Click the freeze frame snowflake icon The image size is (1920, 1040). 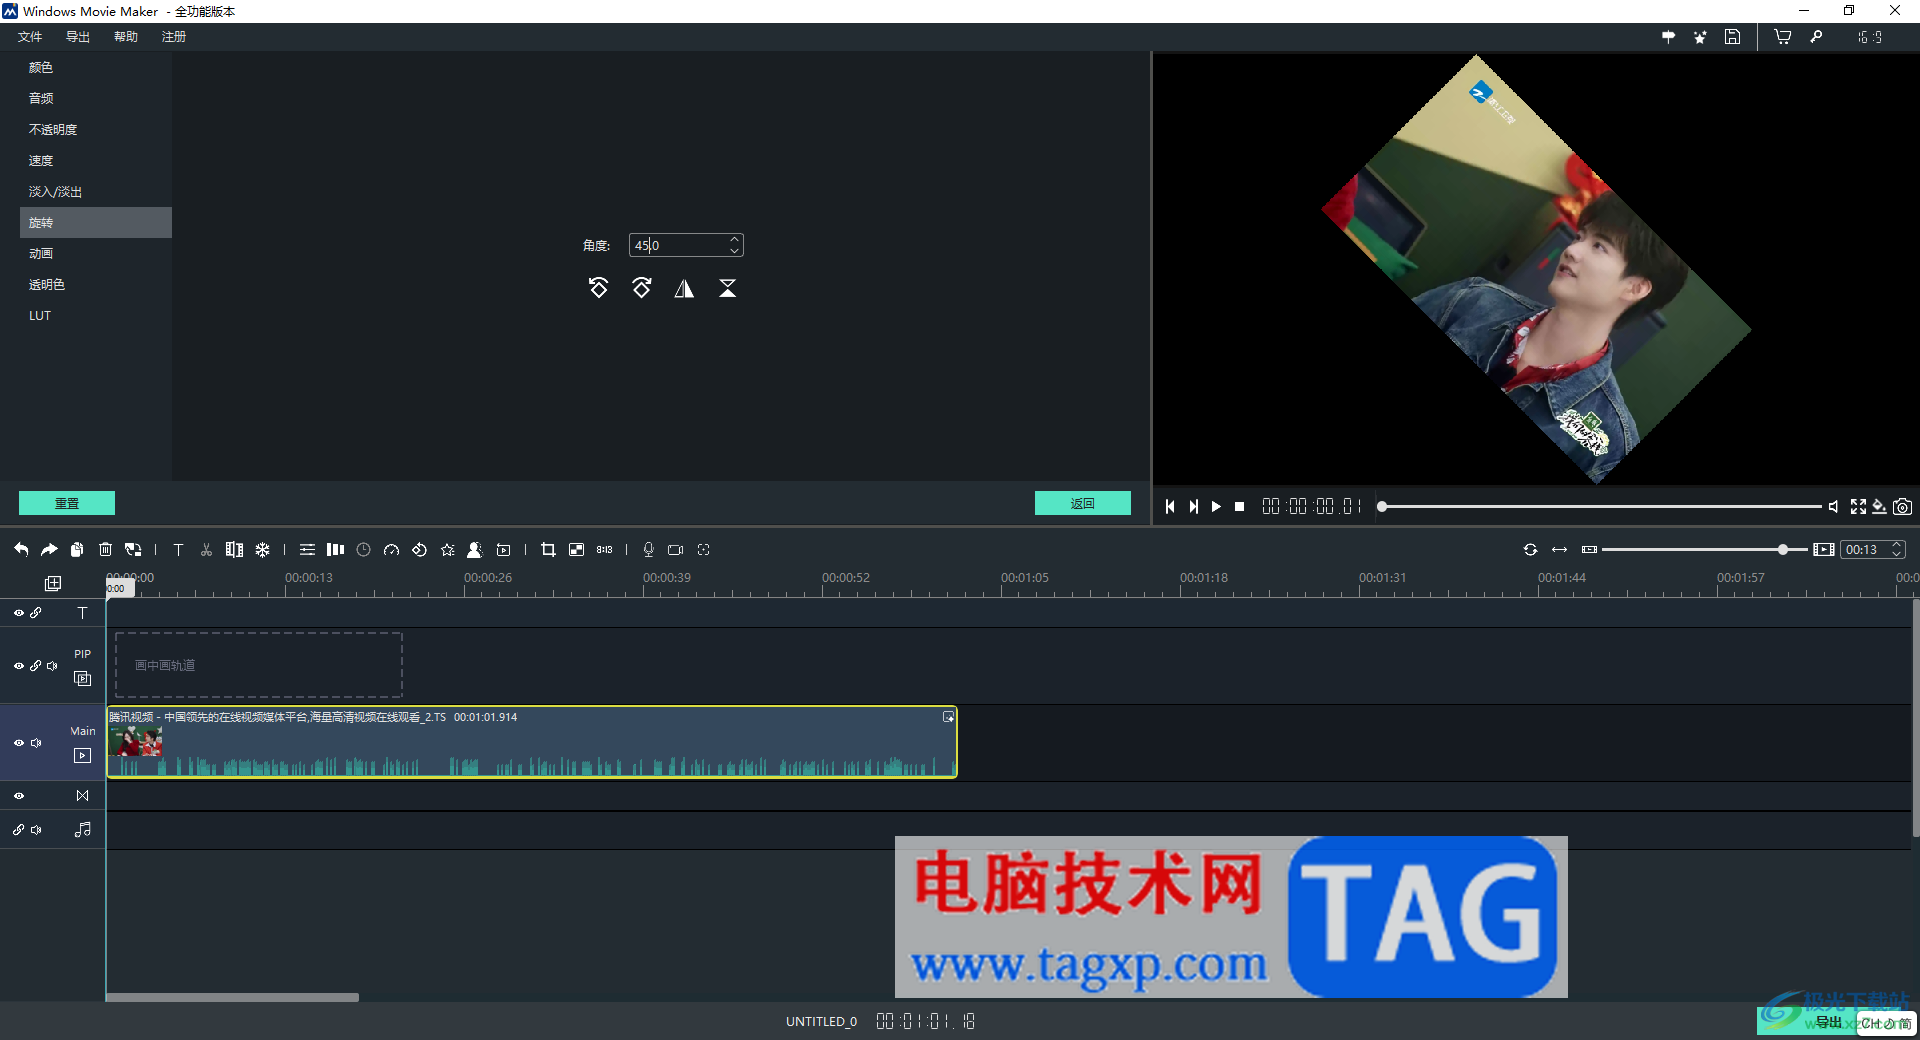click(262, 549)
